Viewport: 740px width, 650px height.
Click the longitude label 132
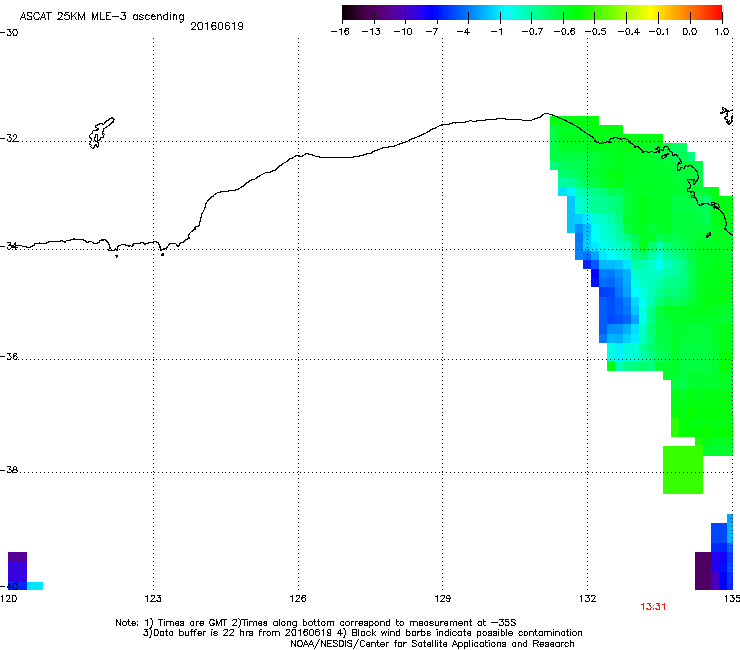(588, 599)
